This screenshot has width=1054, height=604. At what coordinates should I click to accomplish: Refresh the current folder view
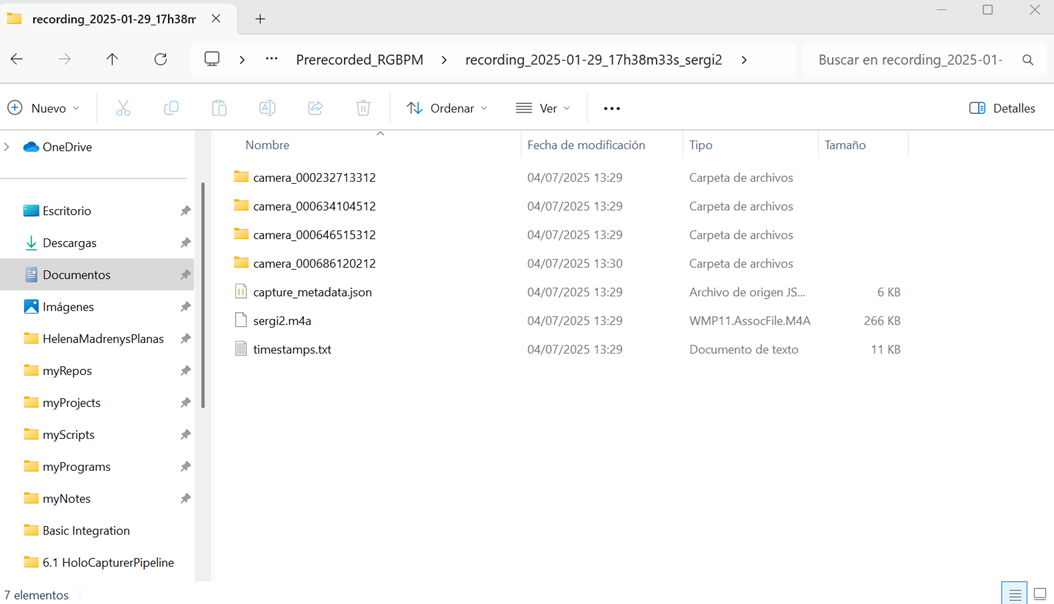(x=160, y=60)
